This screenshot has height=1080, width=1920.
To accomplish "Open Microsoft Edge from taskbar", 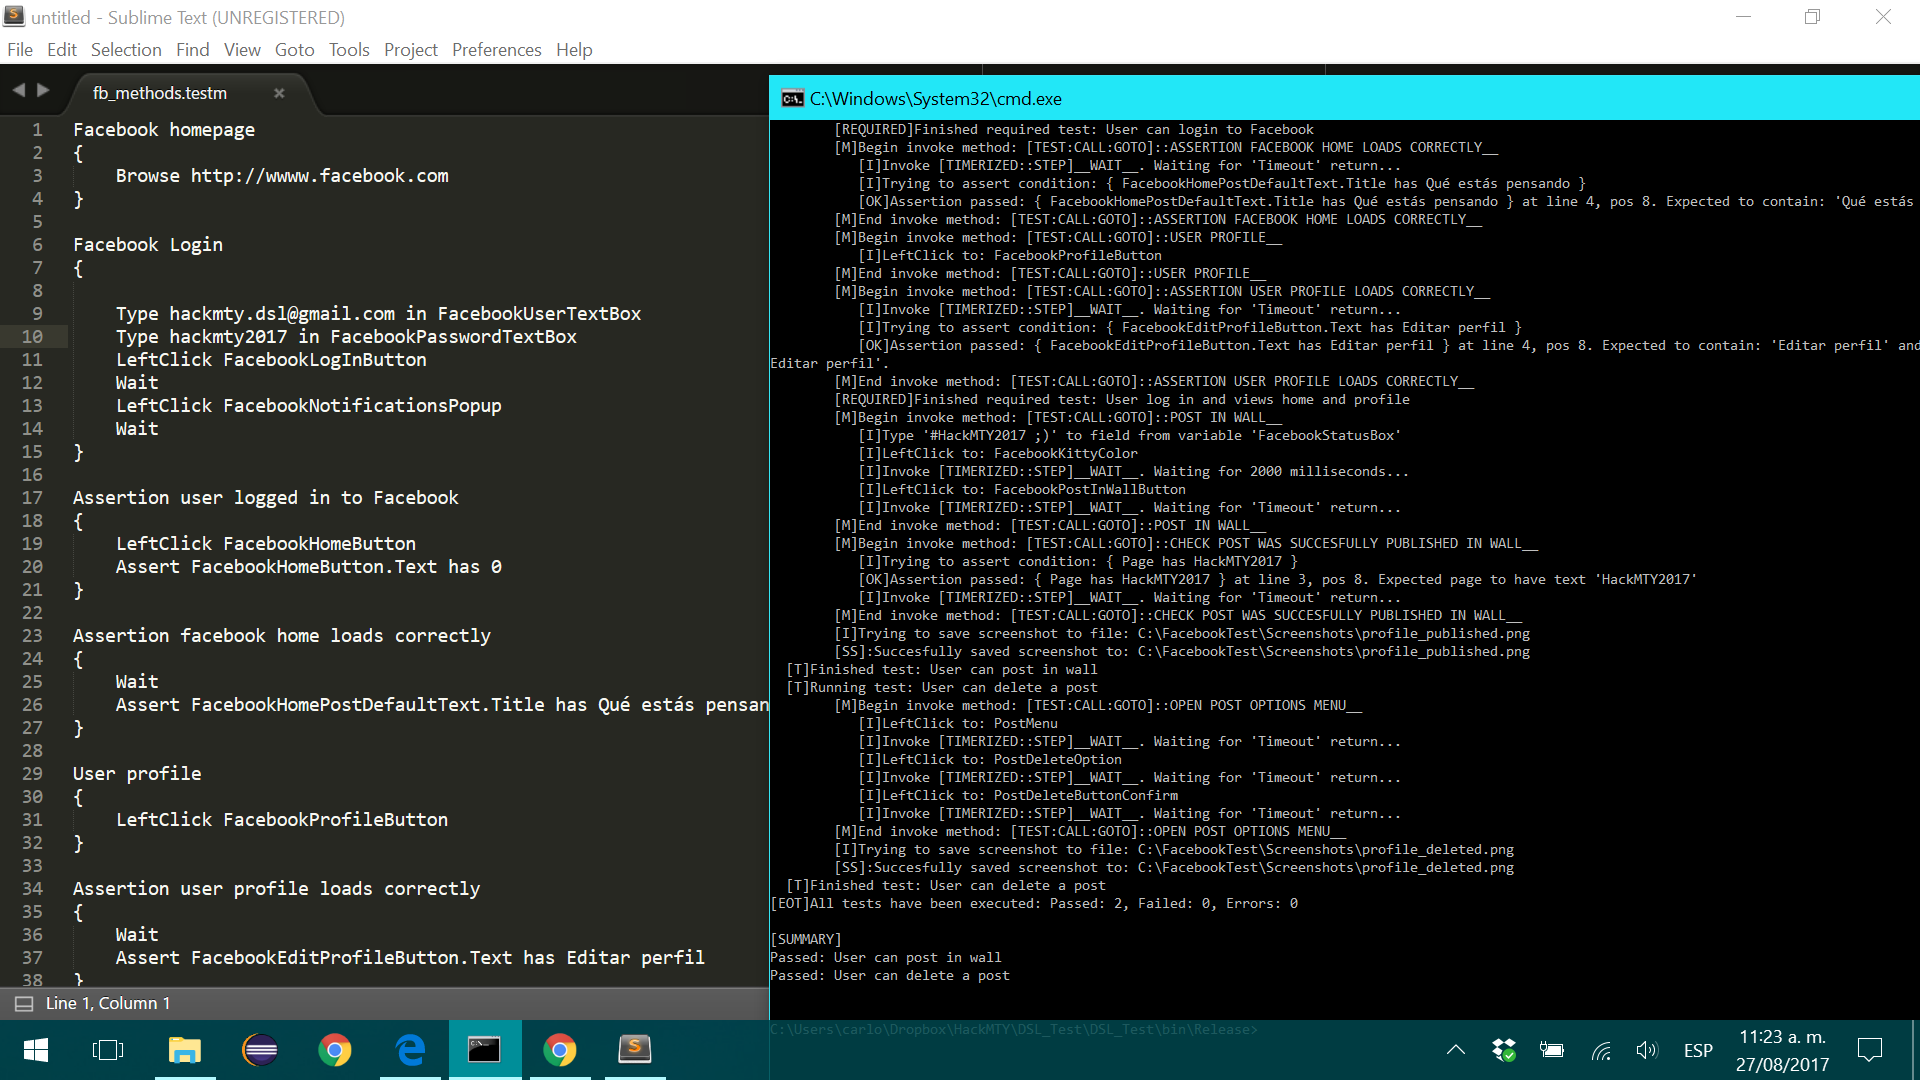I will (x=410, y=1050).
